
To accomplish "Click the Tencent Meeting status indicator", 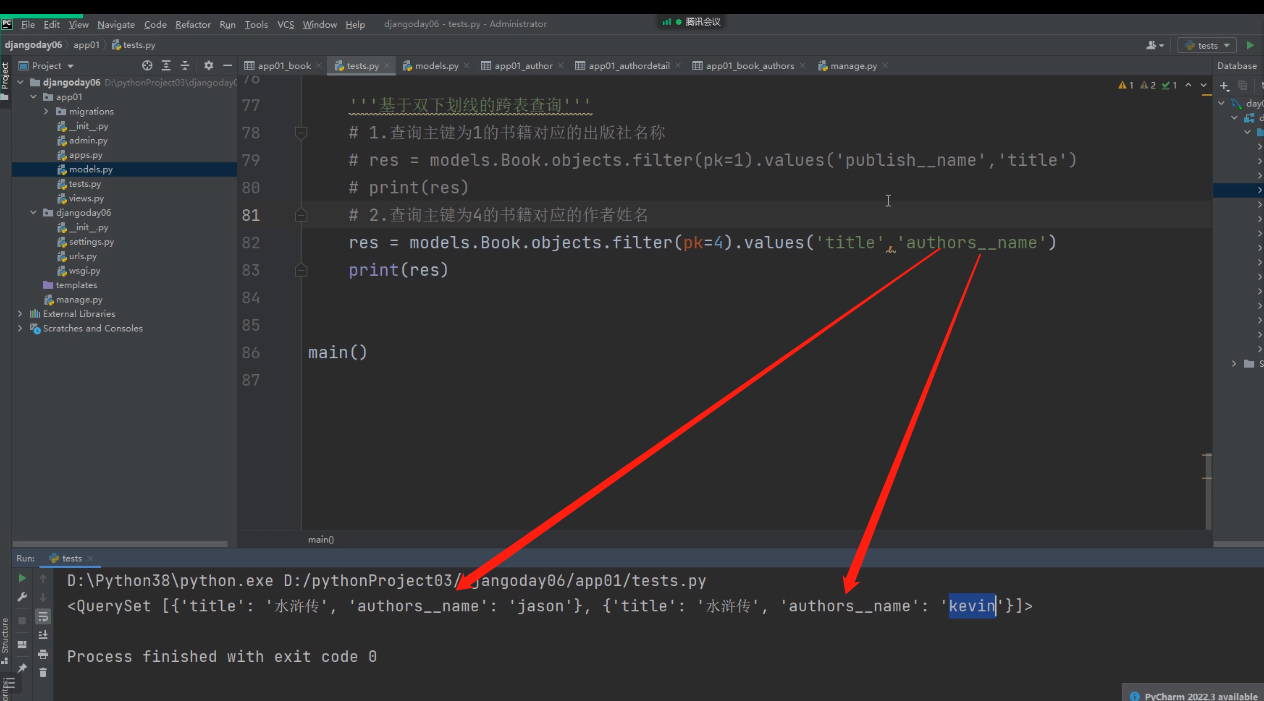I will coord(691,21).
